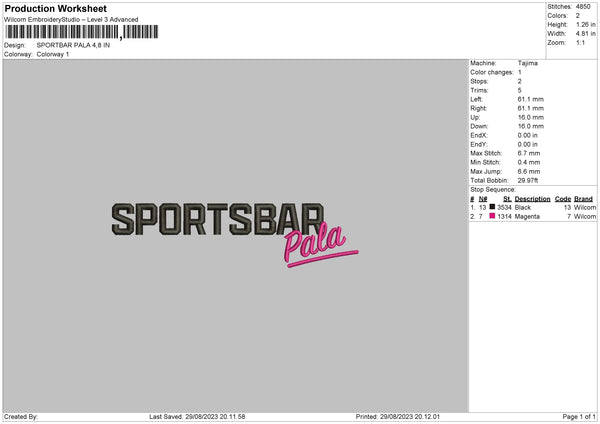
Task: Click the "Code" column header
Action: coord(563,199)
